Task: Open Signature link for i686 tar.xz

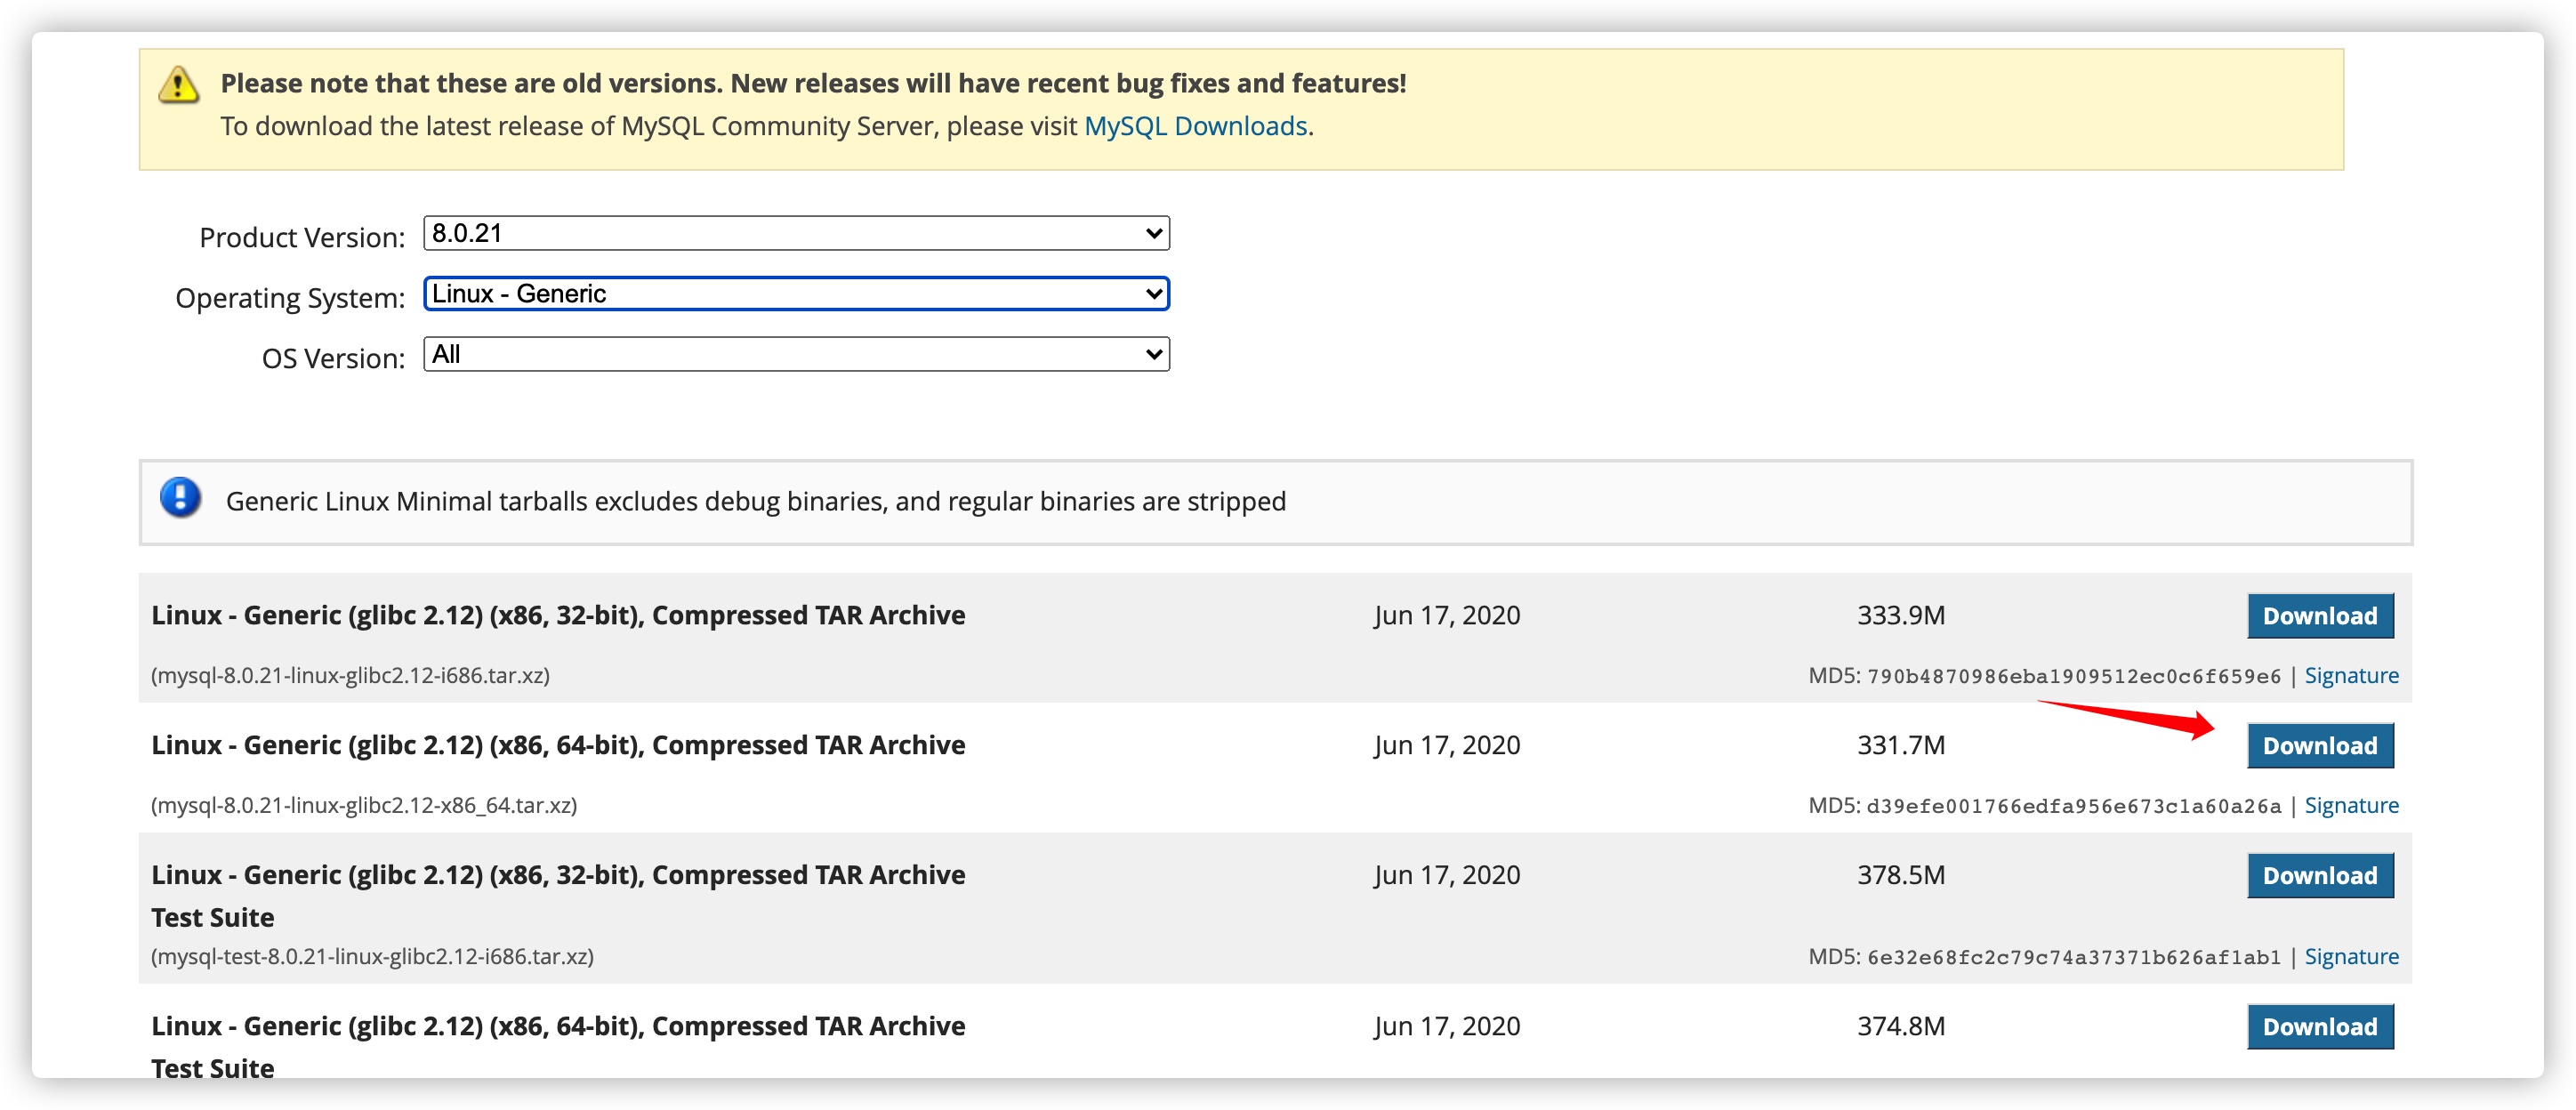Action: point(2351,676)
